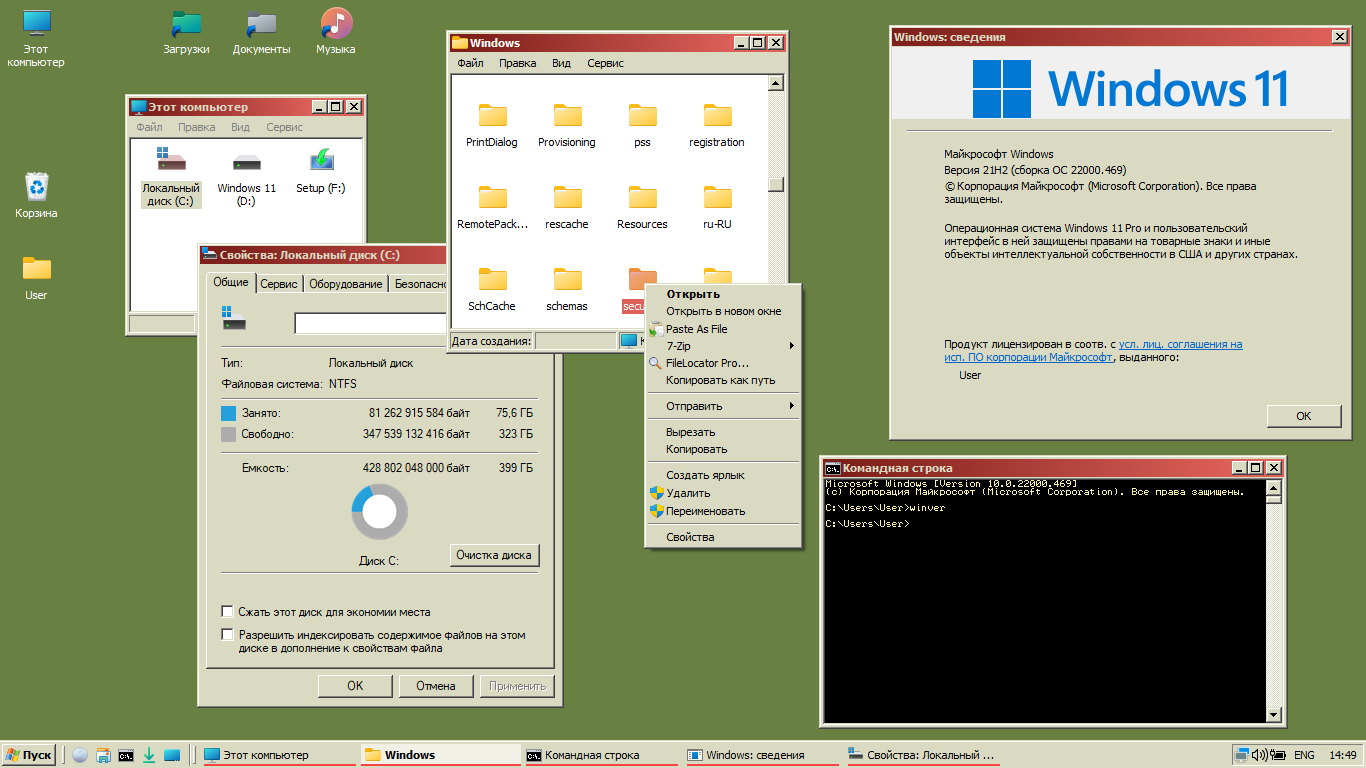Choose FileLocator Pro... menu entry
The height and width of the screenshot is (768, 1366).
coord(723,363)
